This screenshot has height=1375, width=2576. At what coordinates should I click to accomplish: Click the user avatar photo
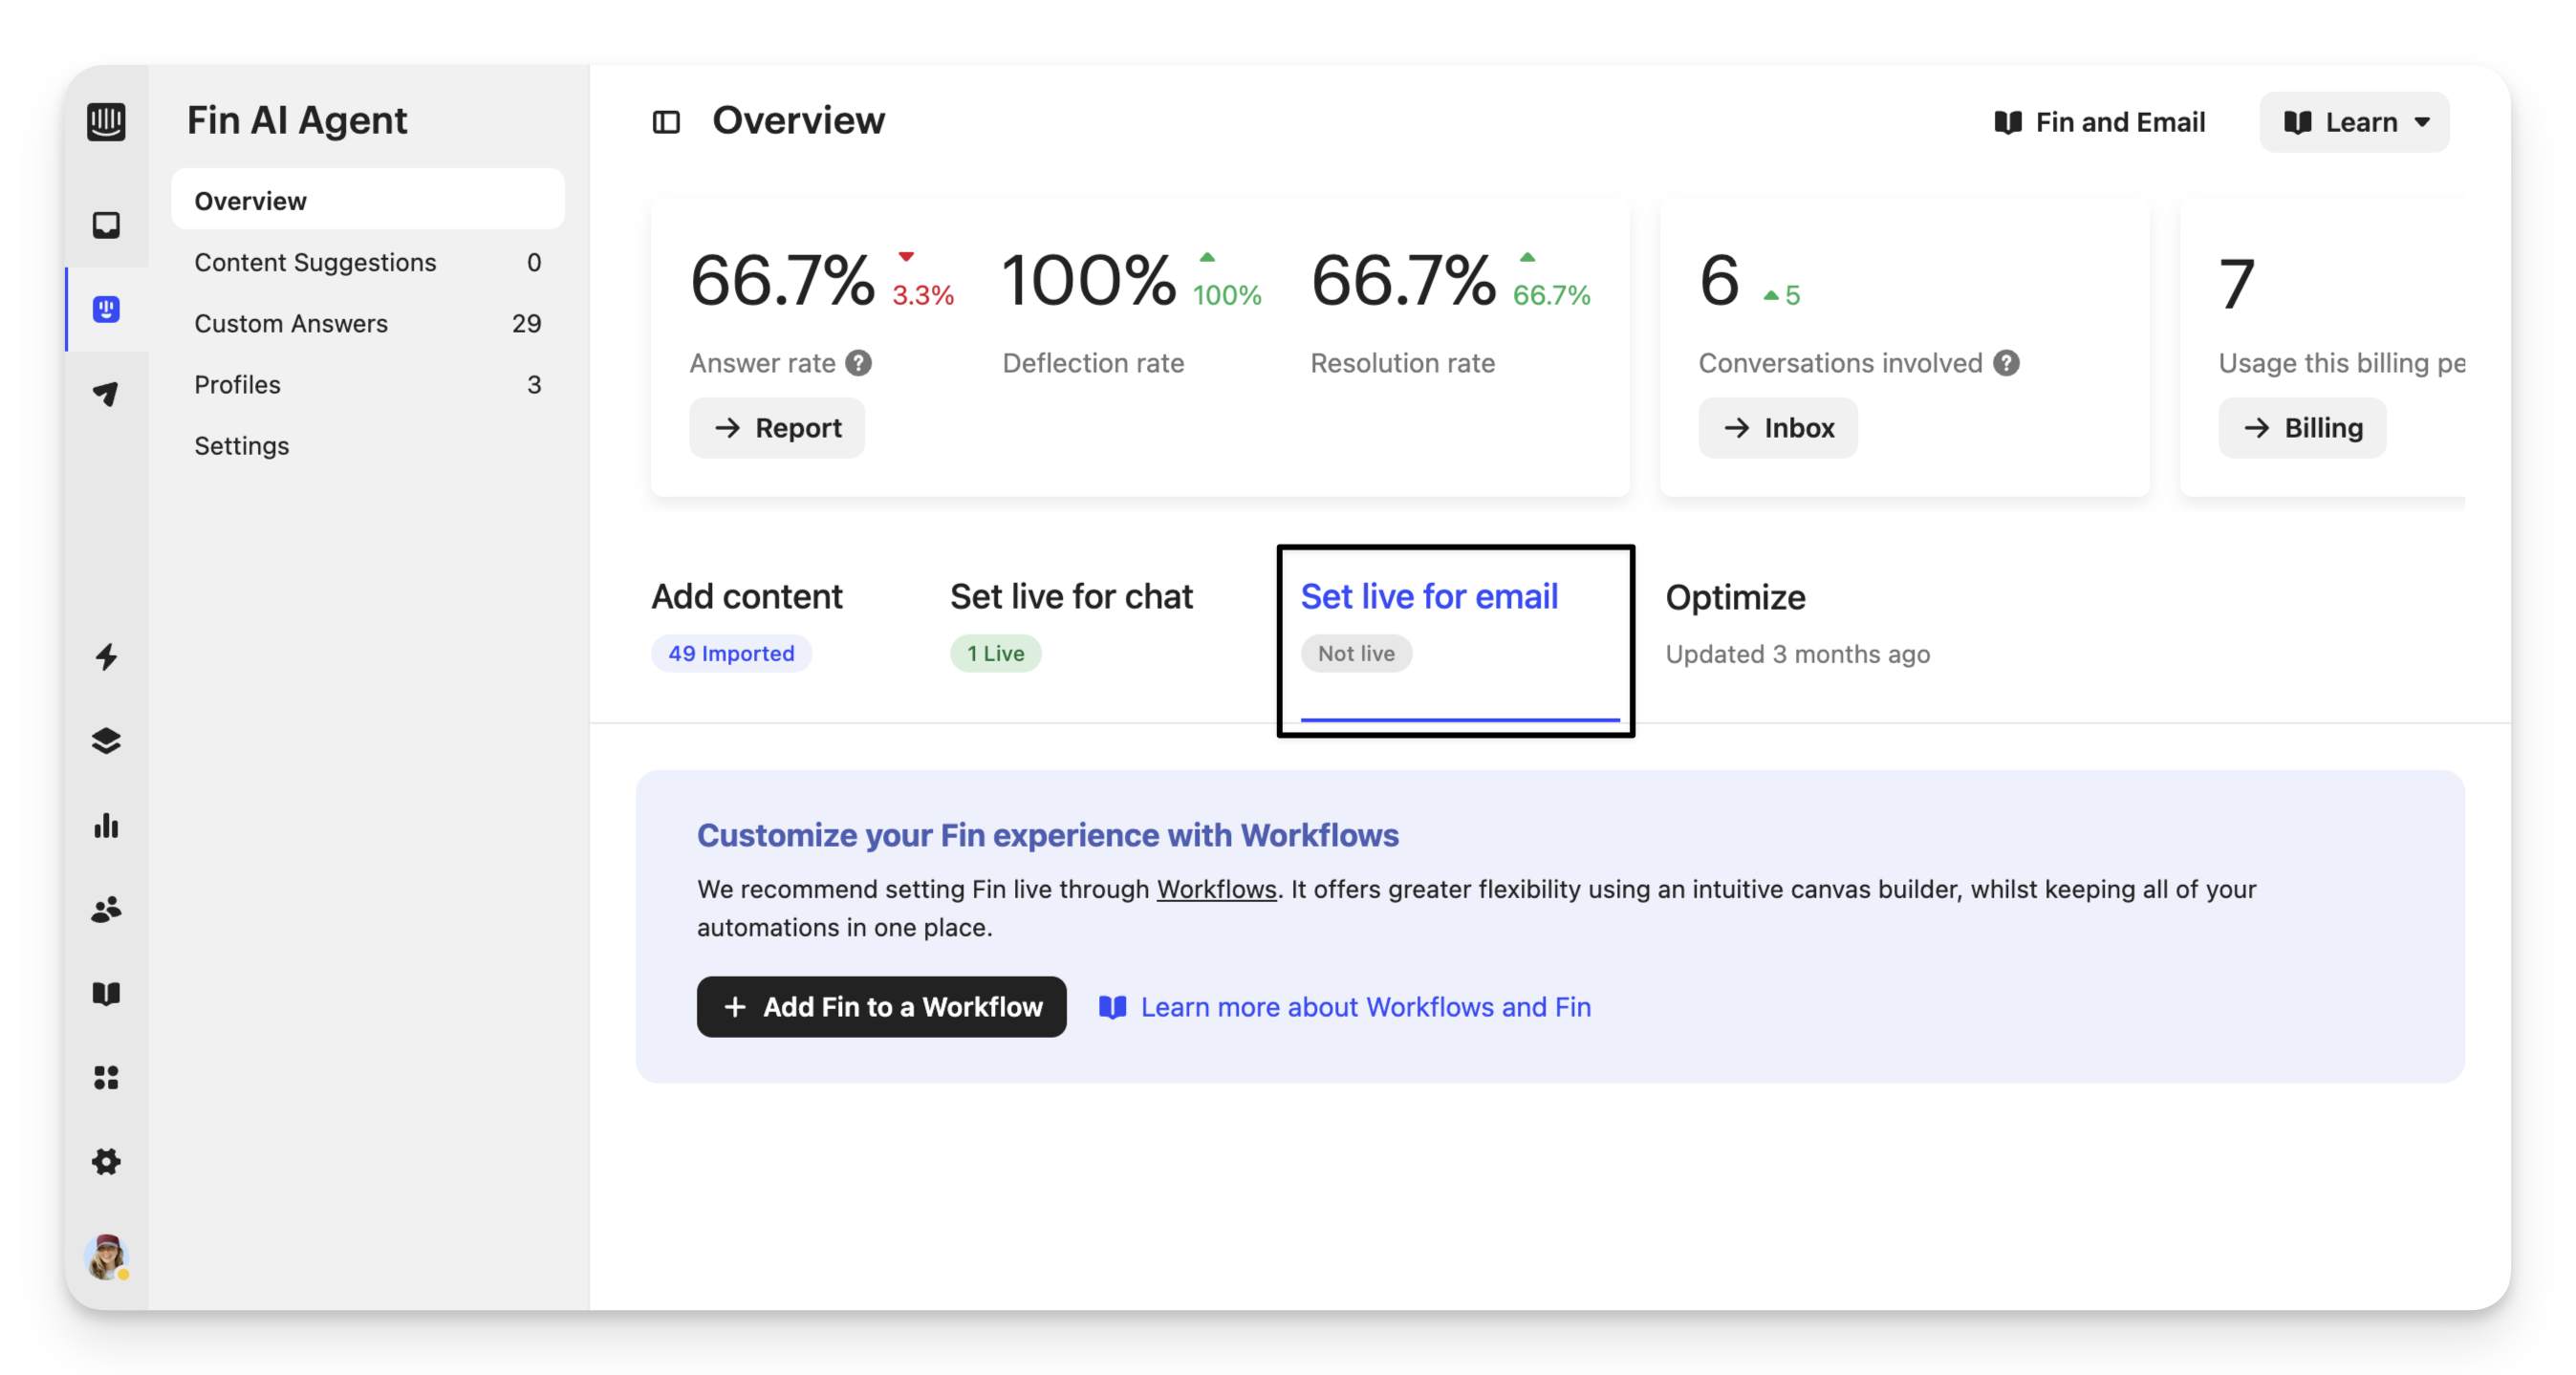click(x=106, y=1256)
